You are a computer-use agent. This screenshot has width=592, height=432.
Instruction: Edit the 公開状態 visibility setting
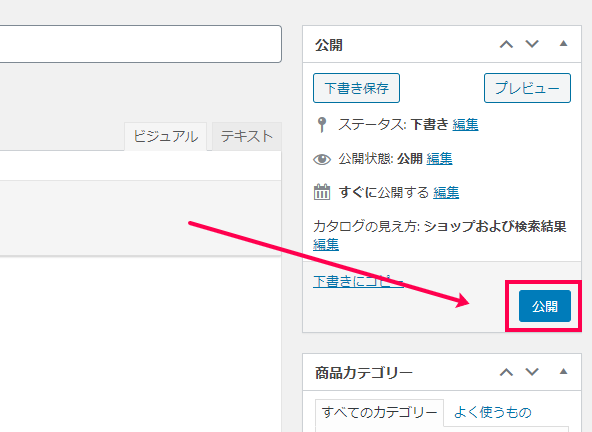coord(439,159)
